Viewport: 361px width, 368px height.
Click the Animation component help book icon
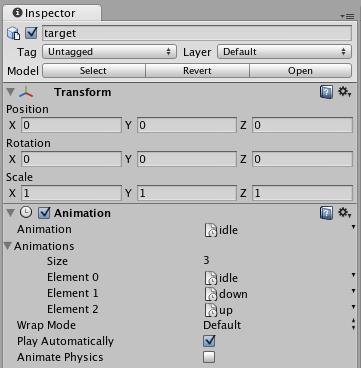tap(326, 213)
